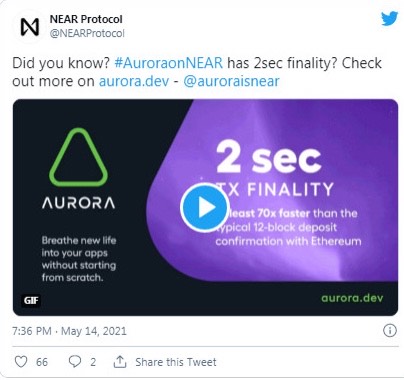Open the NEAR Protocol avatar icon
Screen dimensions: 404x380
coord(29,27)
